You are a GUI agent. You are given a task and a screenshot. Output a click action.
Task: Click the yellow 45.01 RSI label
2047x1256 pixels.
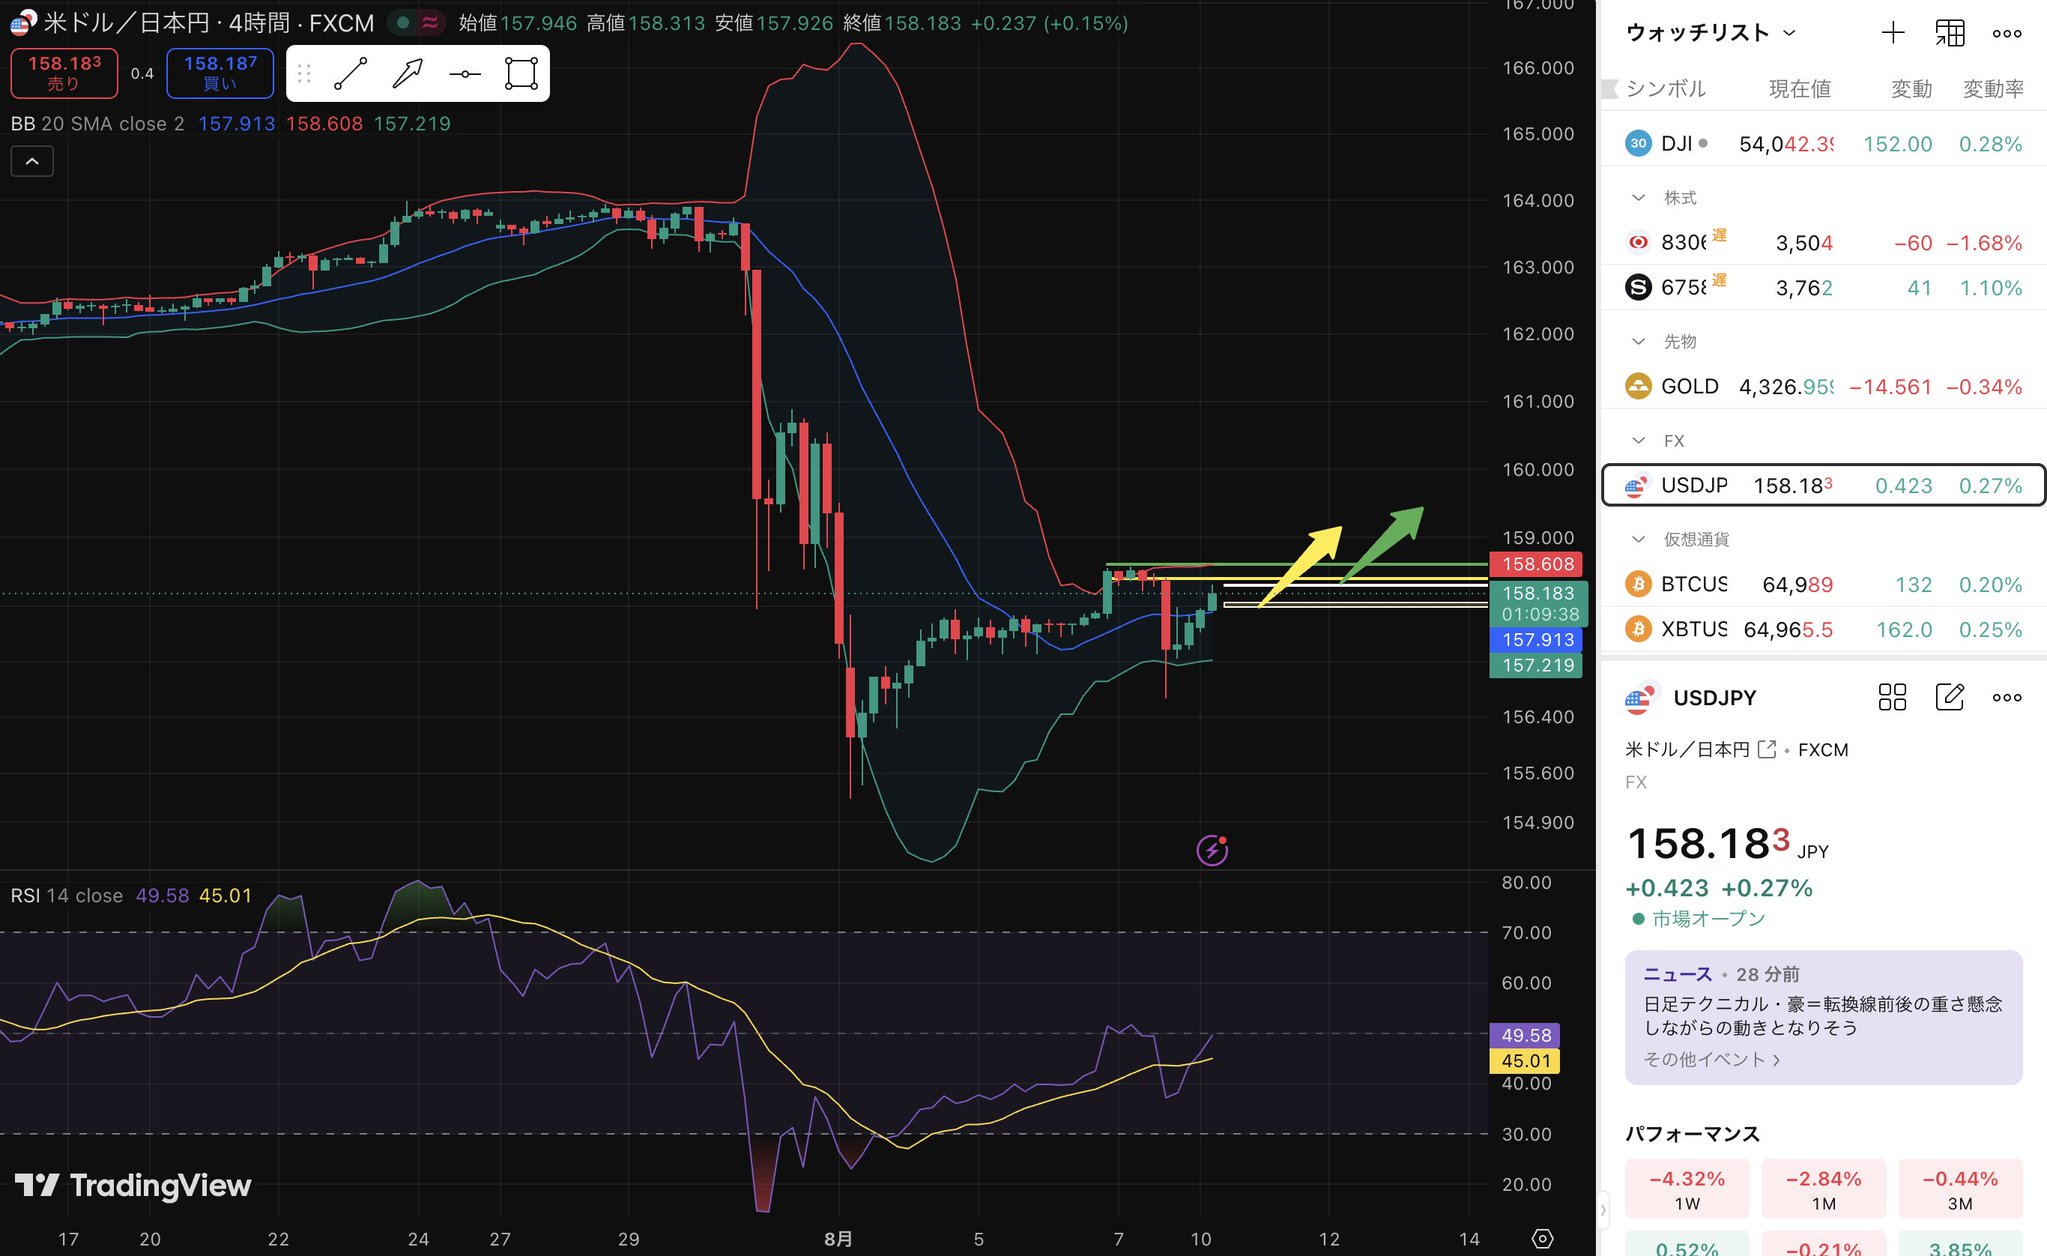click(1525, 1061)
